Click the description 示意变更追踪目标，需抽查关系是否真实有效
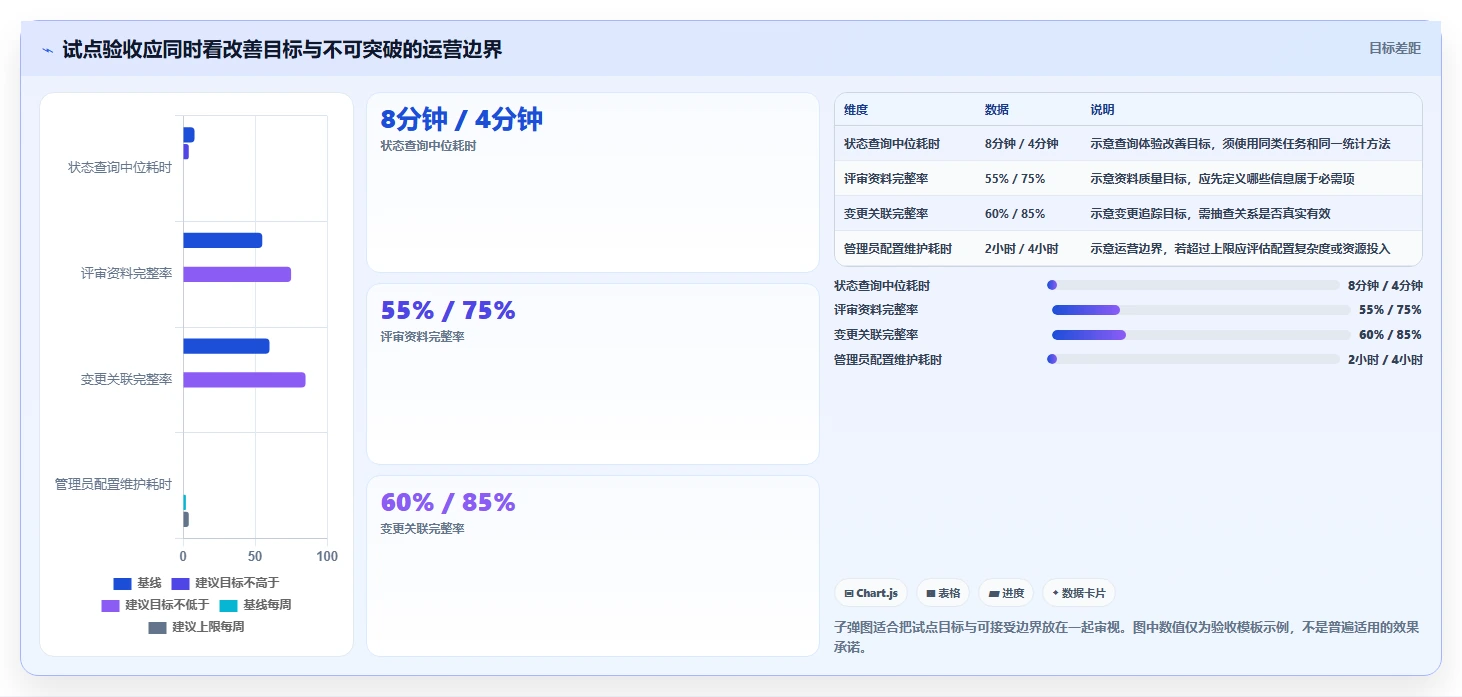The height and width of the screenshot is (697, 1462). [x=1210, y=214]
